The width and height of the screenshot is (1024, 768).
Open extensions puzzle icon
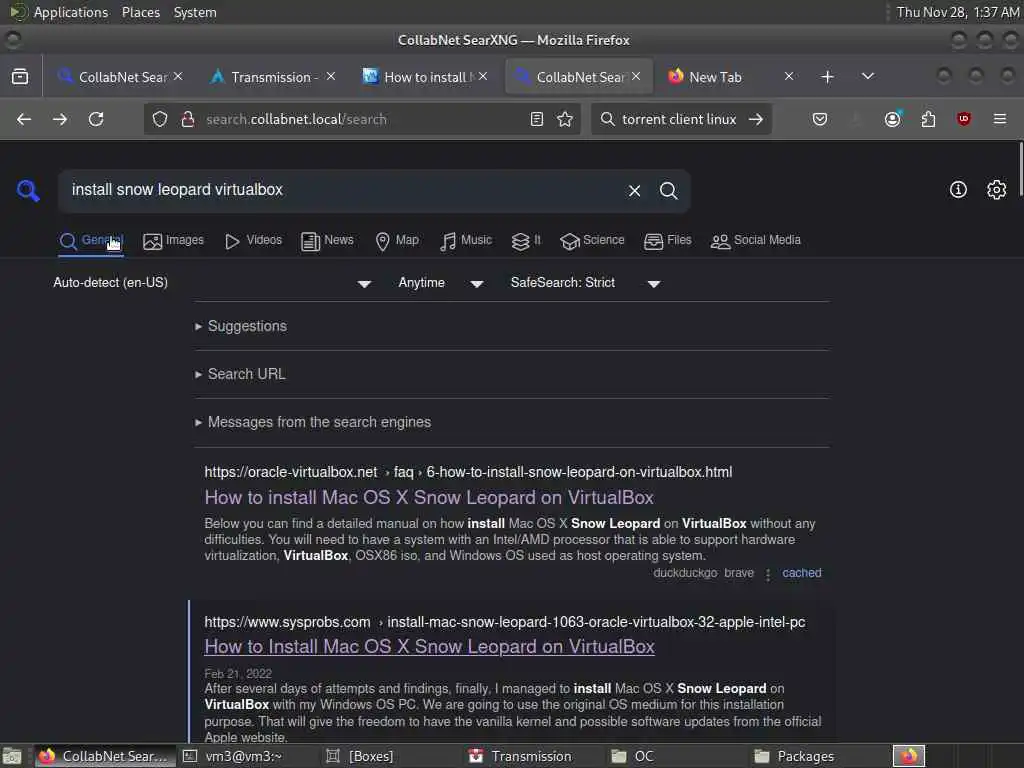tap(928, 119)
